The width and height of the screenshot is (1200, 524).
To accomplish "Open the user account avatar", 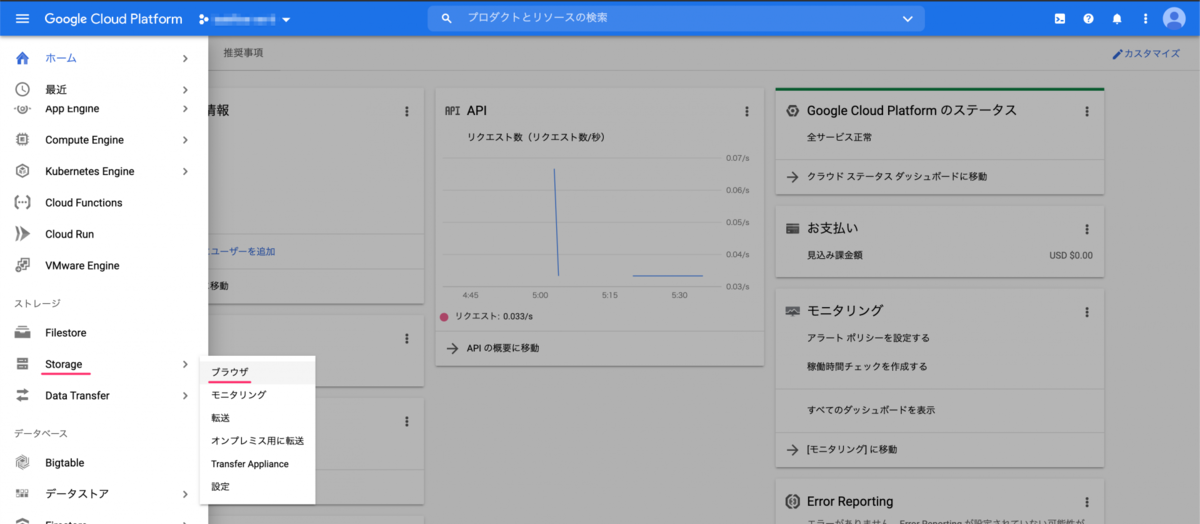I will coord(1174,19).
